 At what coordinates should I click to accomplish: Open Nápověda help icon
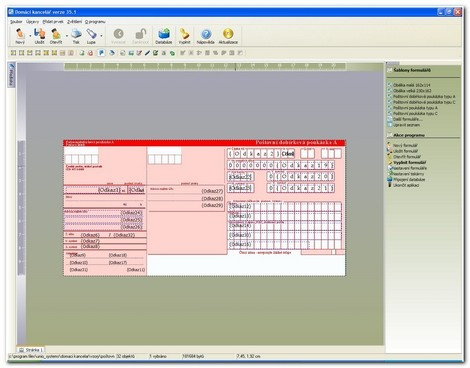(206, 34)
